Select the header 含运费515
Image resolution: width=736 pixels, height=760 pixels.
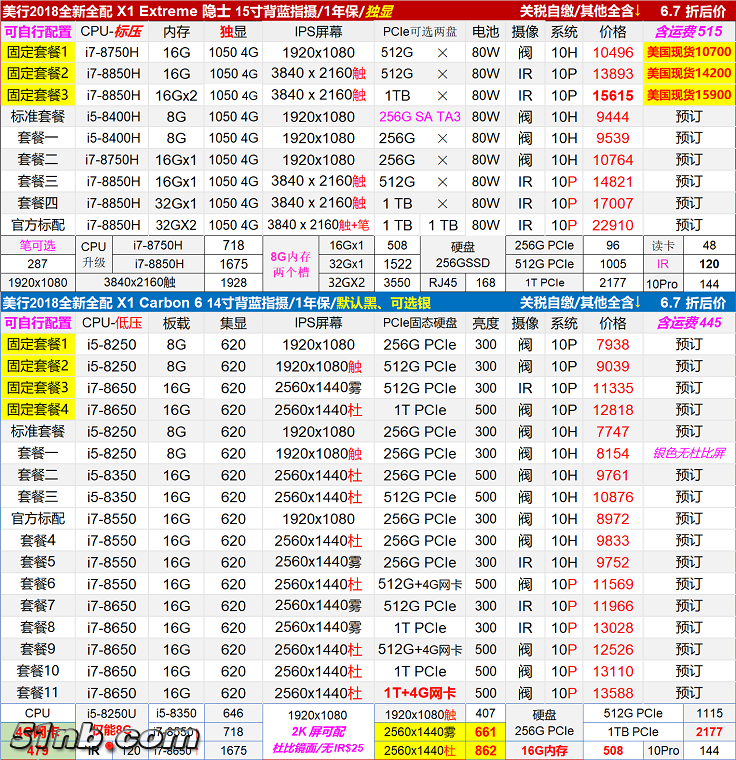688,32
